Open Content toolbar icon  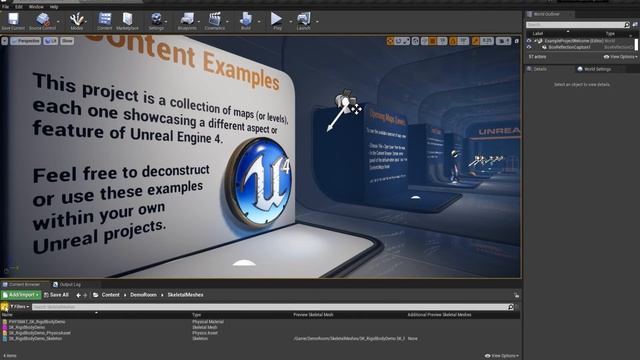(x=104, y=21)
